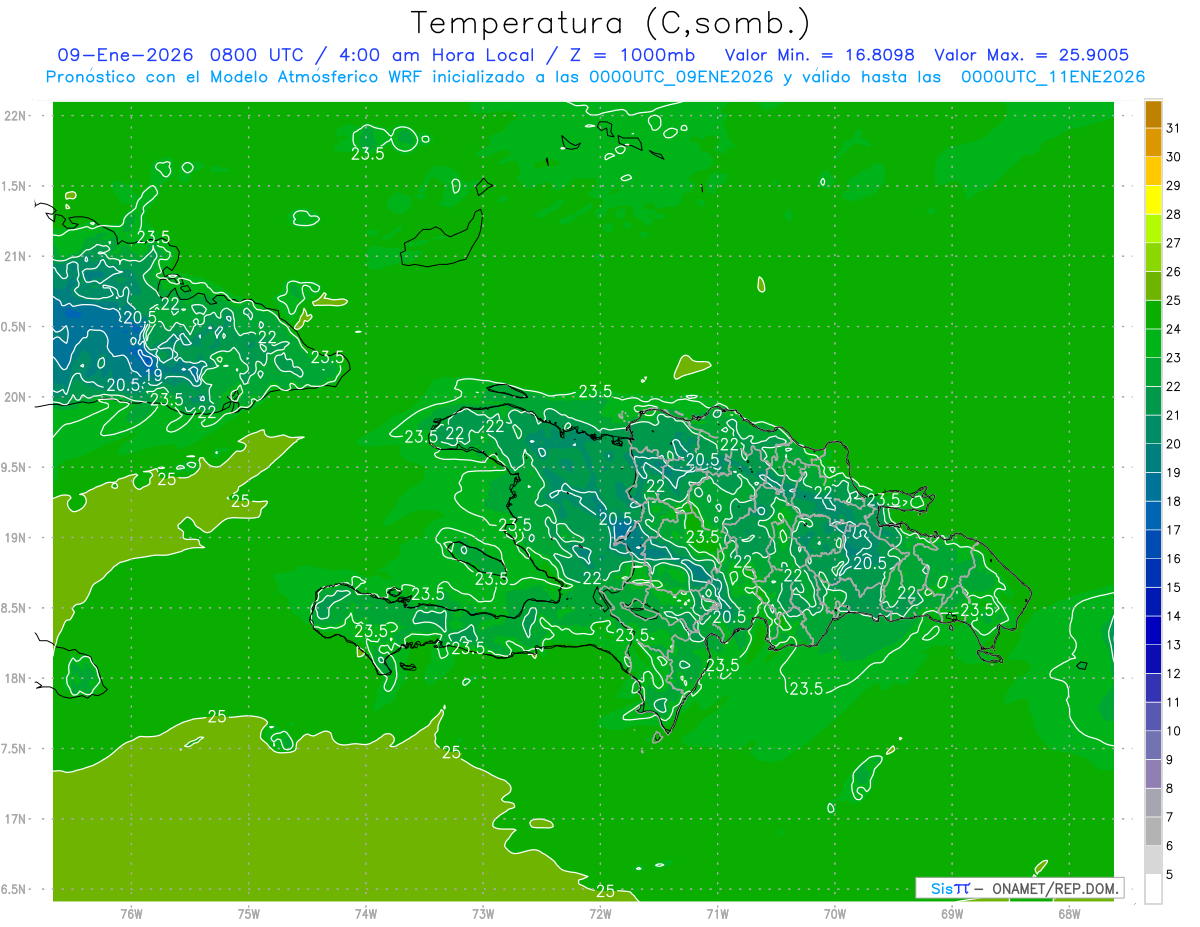Click the '21' value on the color legend
Viewport: 1200px width, 927px height.
pos(1173,415)
